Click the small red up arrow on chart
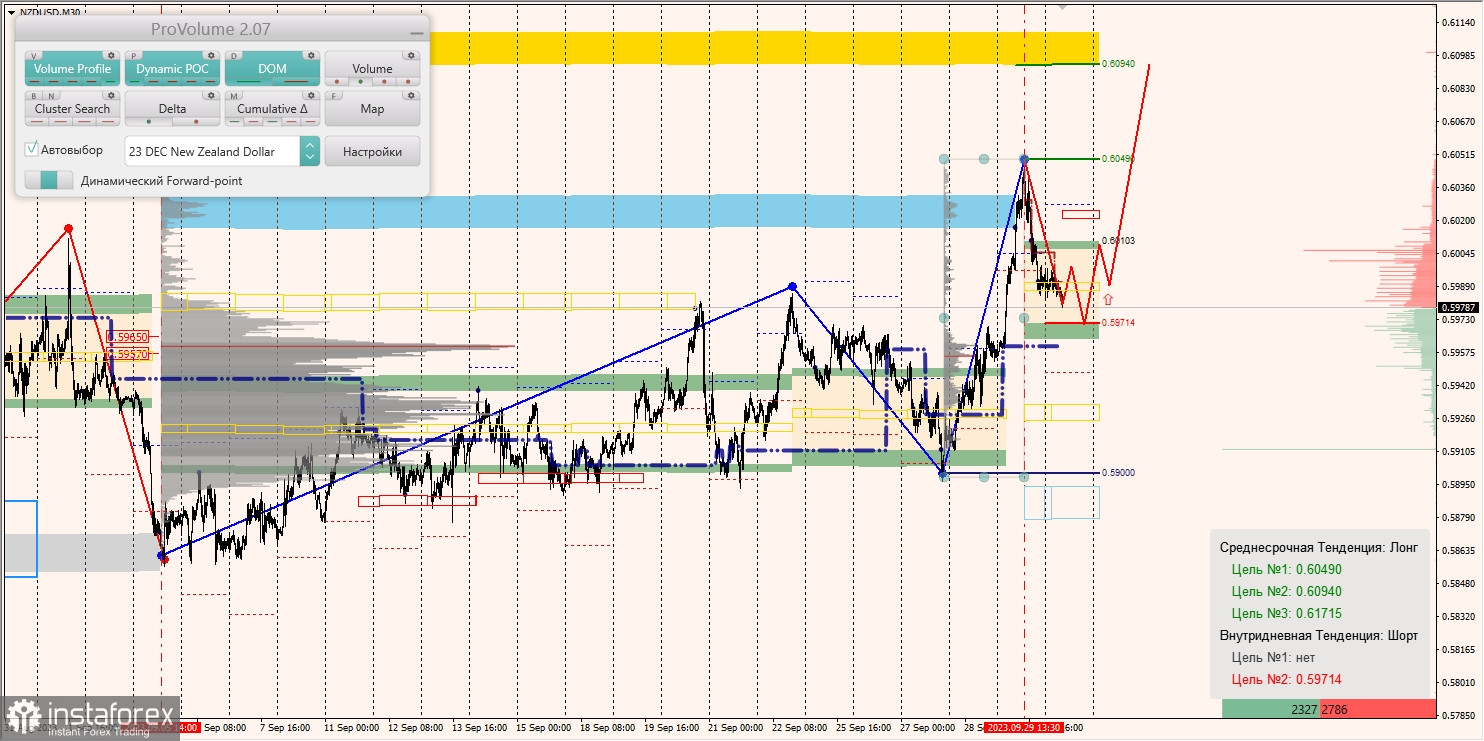The height and width of the screenshot is (741, 1484). 1108,298
